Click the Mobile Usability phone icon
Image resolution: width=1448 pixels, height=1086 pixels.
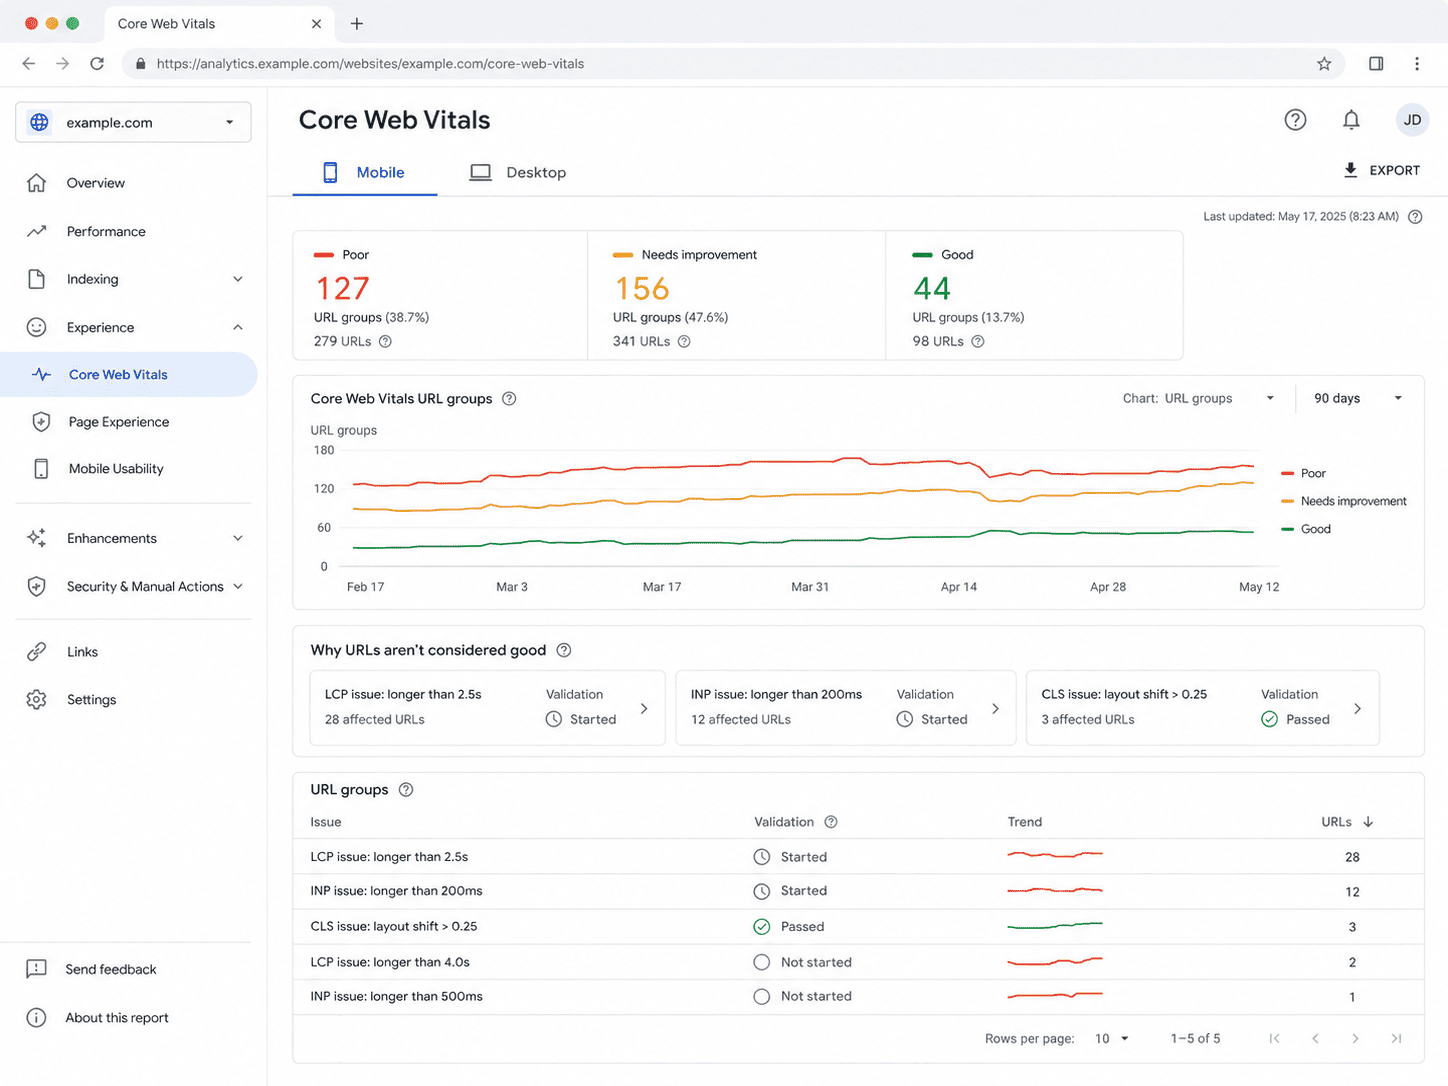[41, 469]
